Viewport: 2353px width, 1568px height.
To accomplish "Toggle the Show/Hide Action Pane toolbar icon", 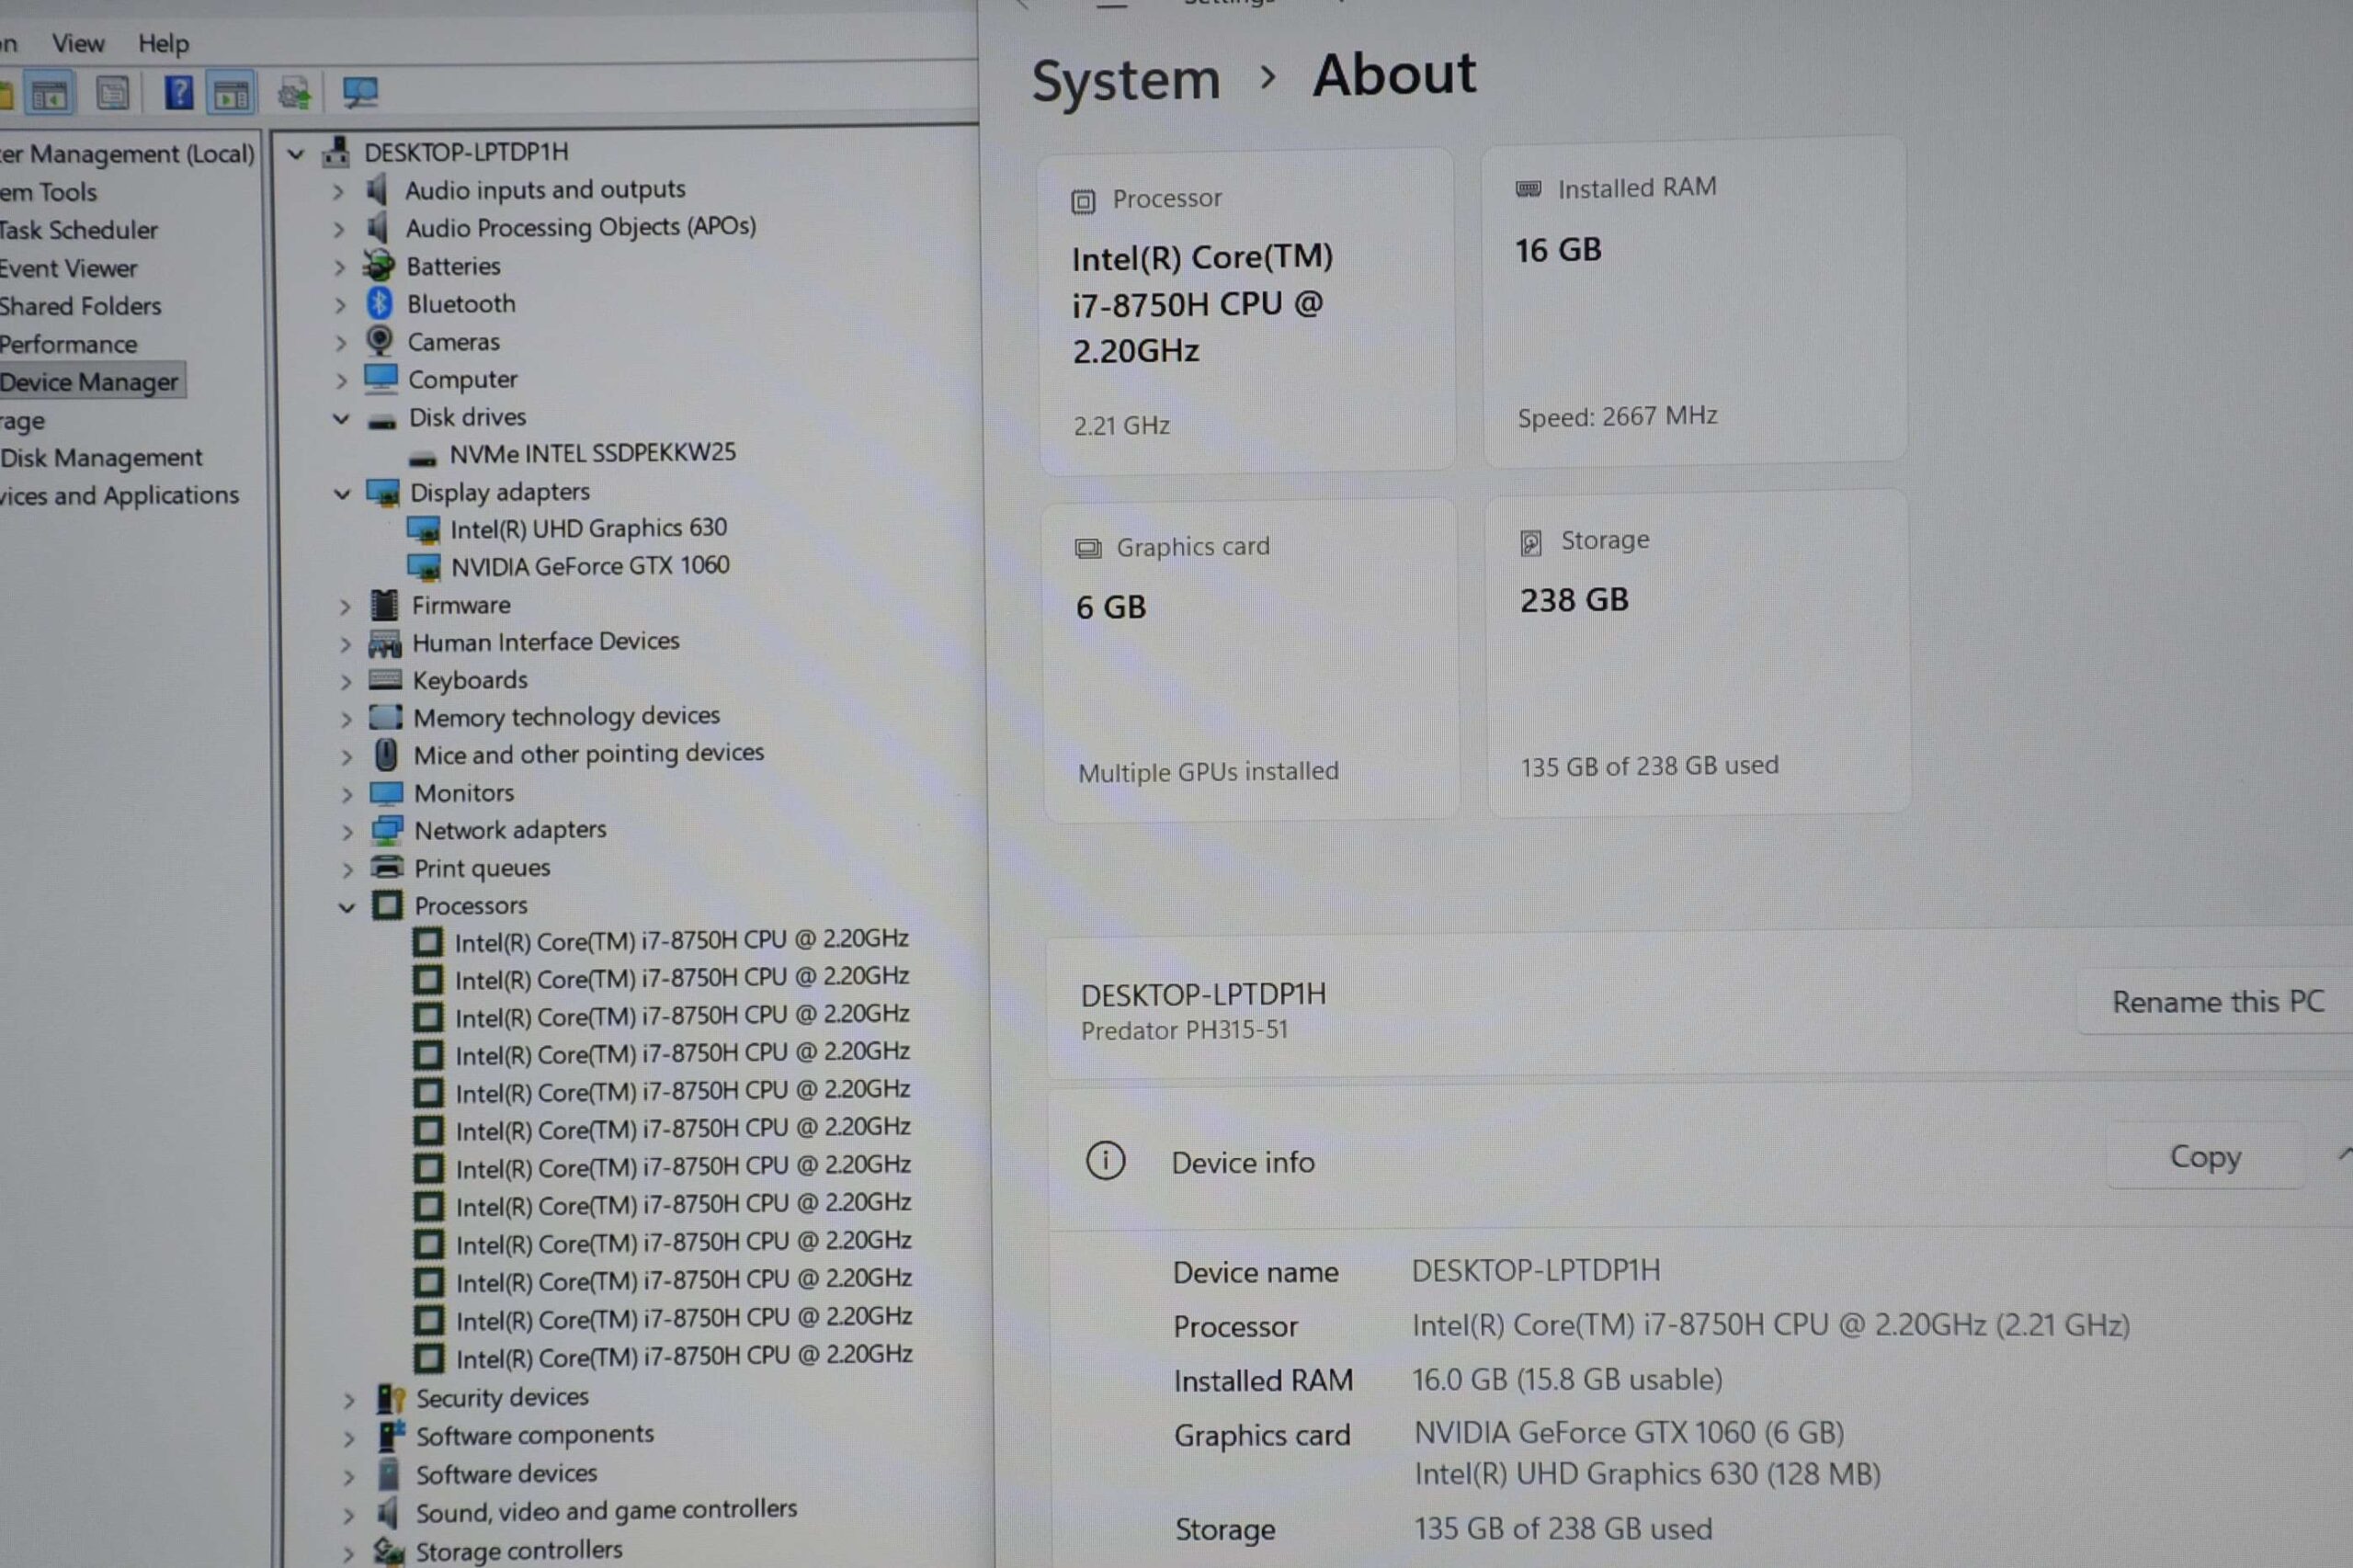I will click(x=231, y=94).
